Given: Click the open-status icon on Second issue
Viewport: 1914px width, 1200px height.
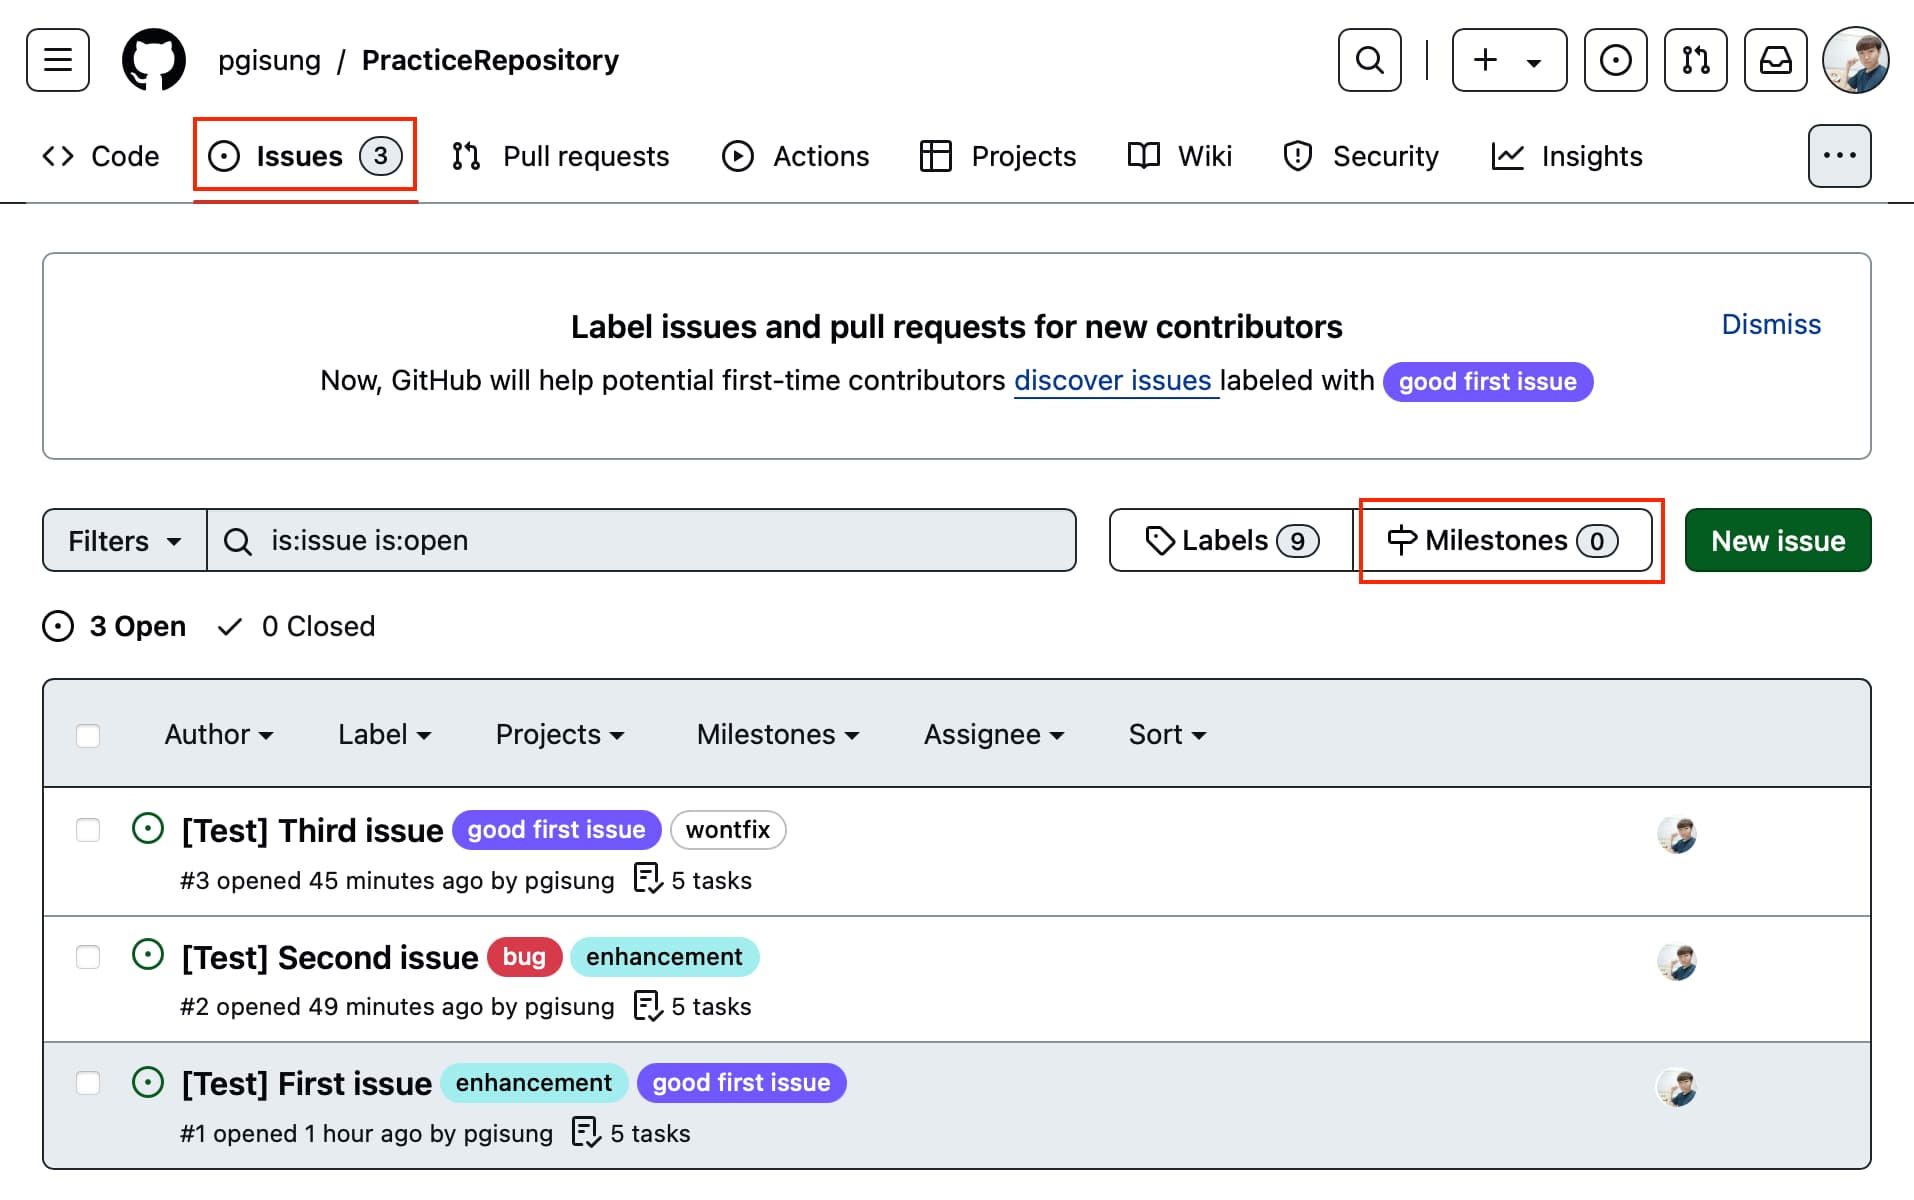Looking at the screenshot, I should tap(148, 955).
